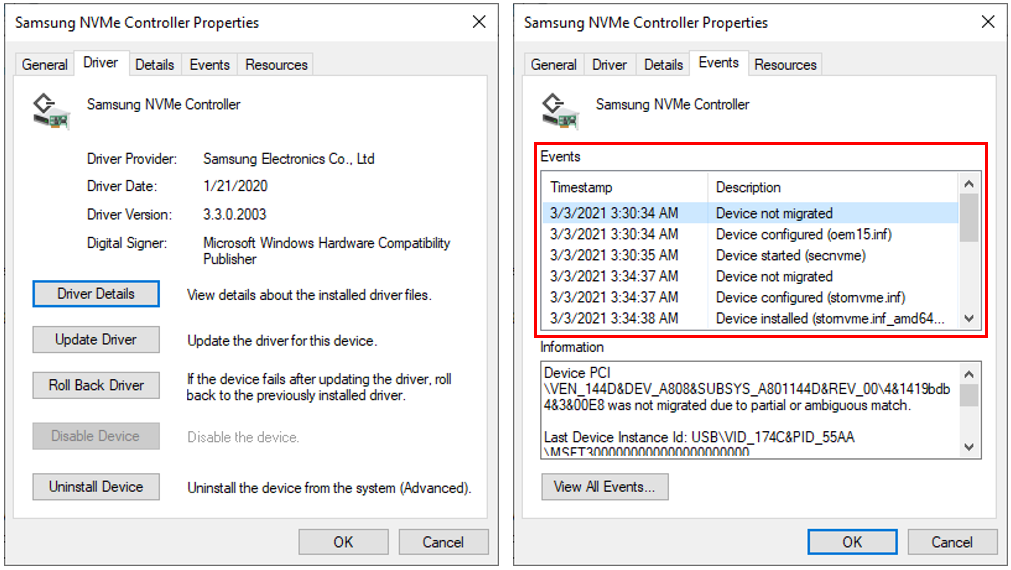Click the Microsoft Windows Hardware Compatibility Publisher signer text
1011x570 pixels.
click(x=327, y=251)
